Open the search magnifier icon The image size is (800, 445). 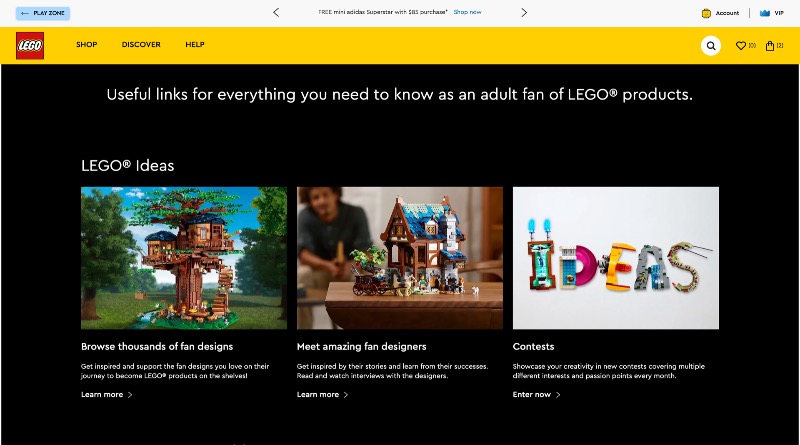pyautogui.click(x=710, y=45)
